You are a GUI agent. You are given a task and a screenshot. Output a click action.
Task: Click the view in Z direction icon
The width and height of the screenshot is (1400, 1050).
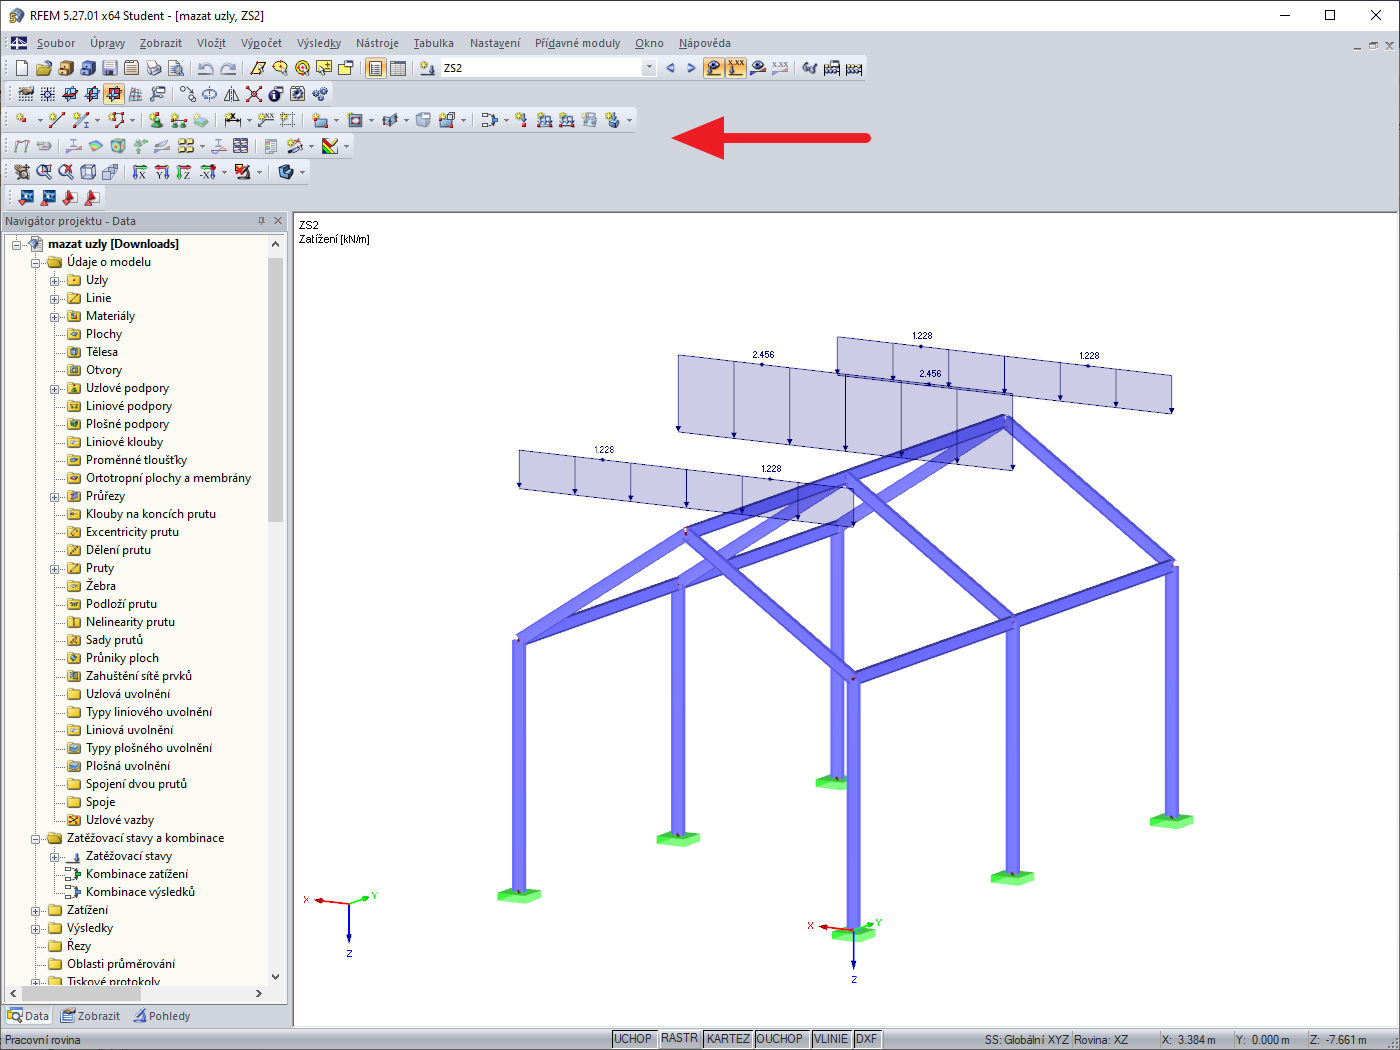point(184,172)
